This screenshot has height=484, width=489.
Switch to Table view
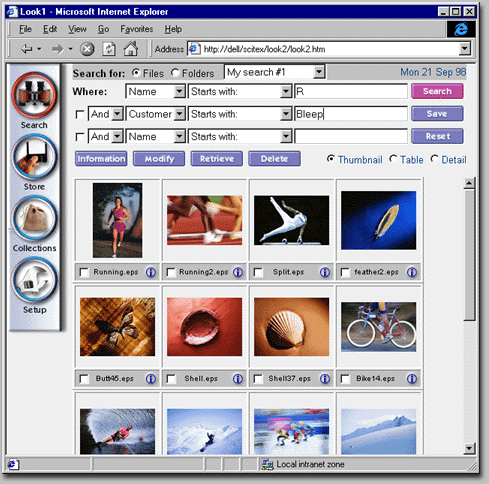[393, 159]
